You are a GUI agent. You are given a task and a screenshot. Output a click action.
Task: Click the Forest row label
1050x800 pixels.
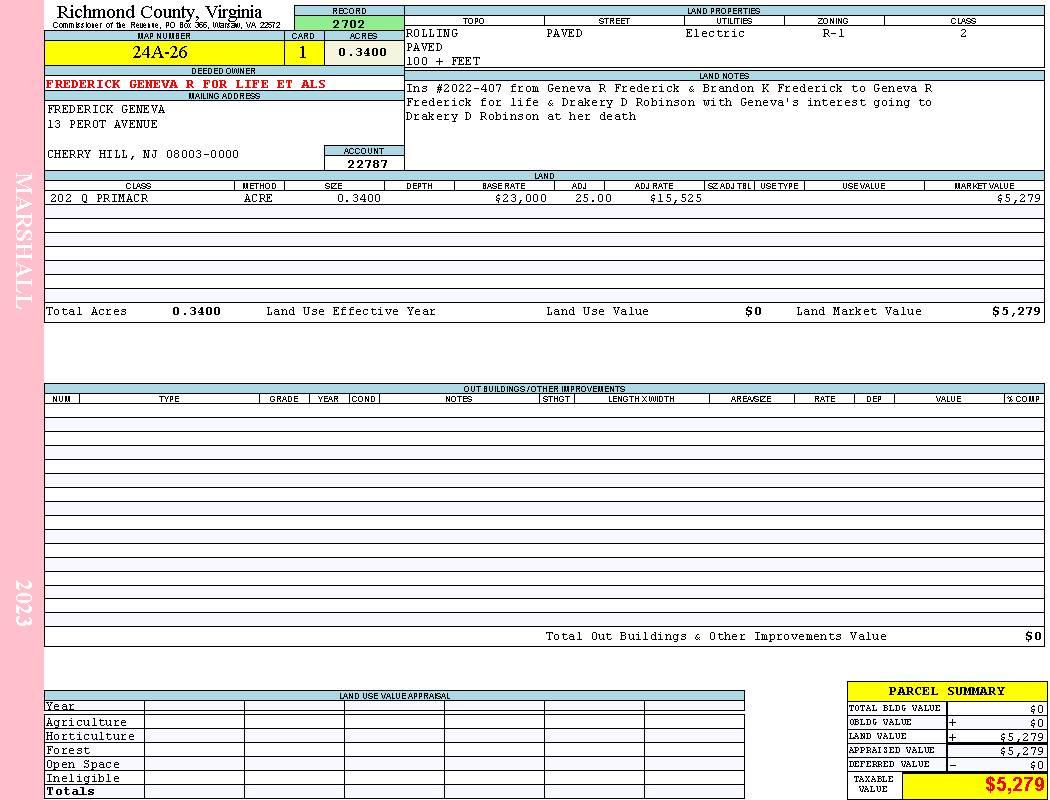pyautogui.click(x=68, y=750)
